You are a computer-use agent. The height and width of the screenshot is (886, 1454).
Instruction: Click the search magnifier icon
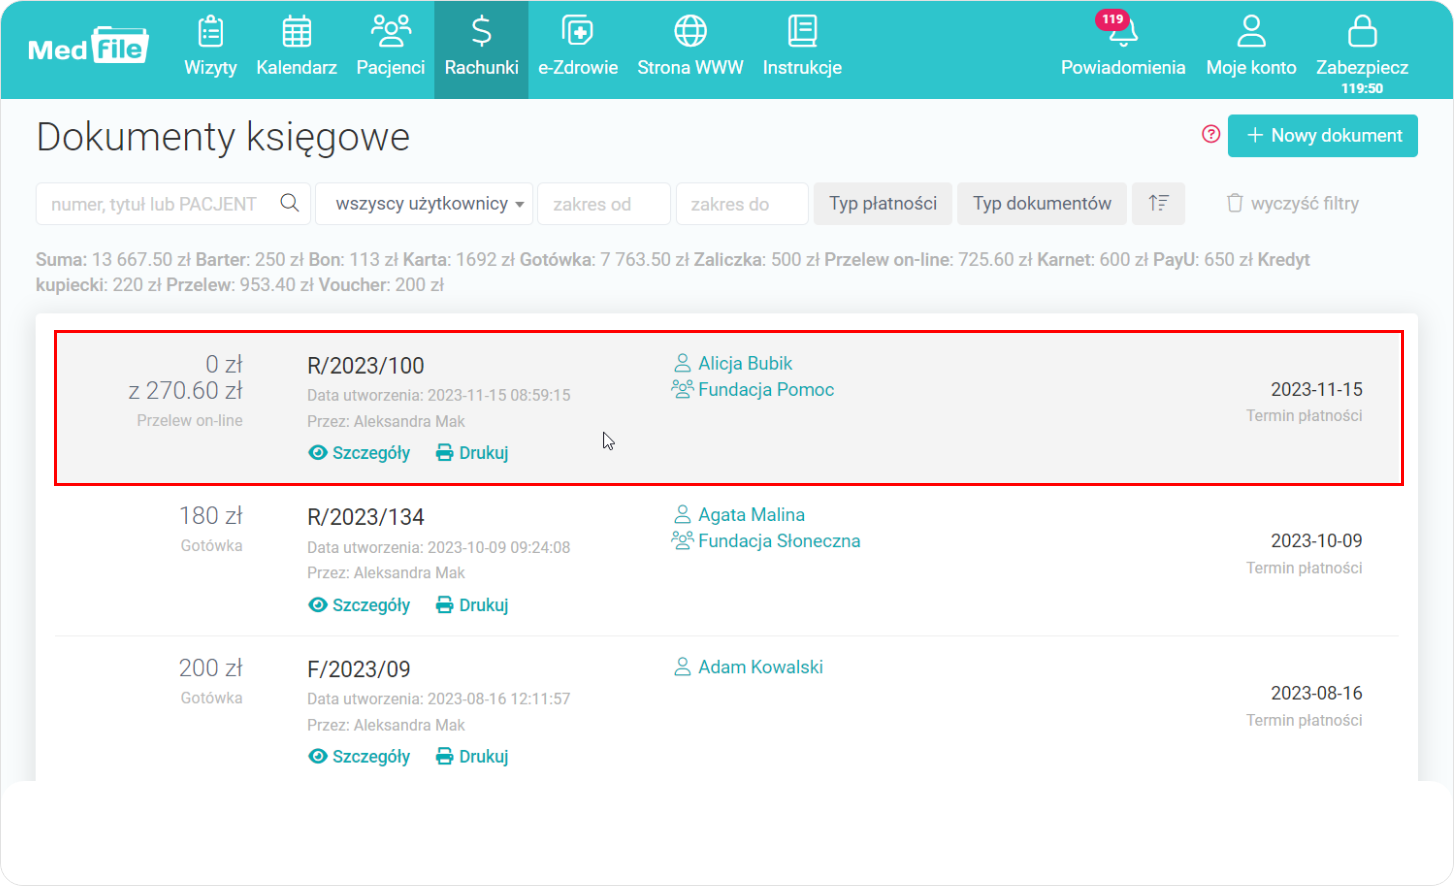[x=290, y=203]
